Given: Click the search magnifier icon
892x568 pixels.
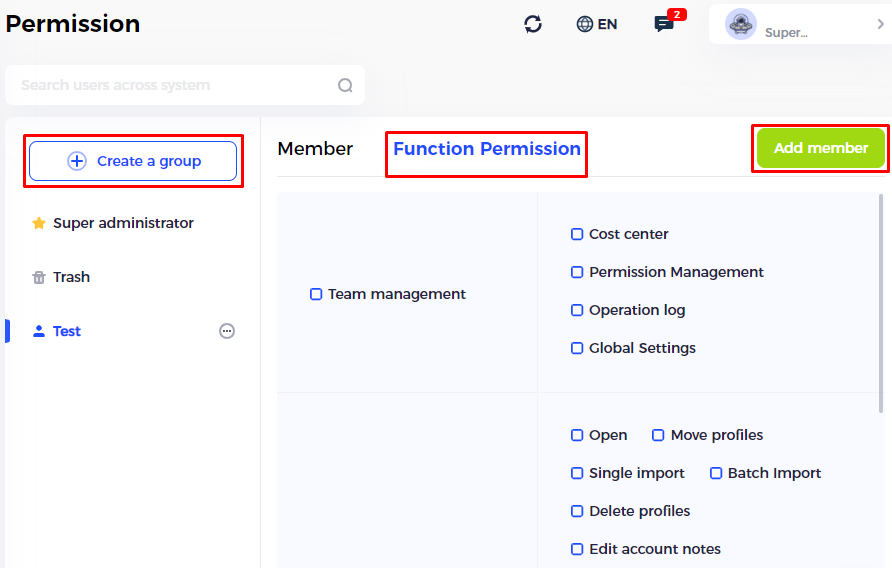Looking at the screenshot, I should click(x=345, y=85).
